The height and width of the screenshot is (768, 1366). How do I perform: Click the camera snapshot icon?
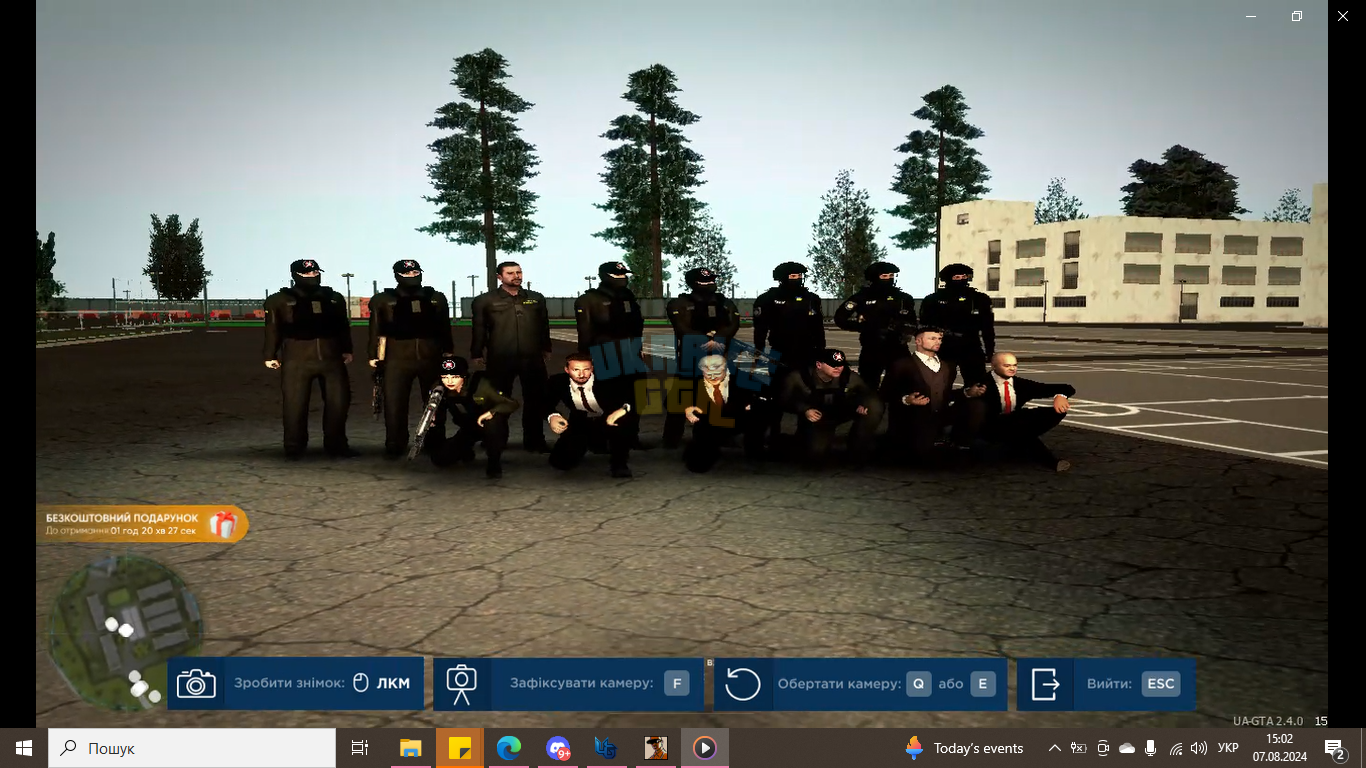tap(196, 684)
